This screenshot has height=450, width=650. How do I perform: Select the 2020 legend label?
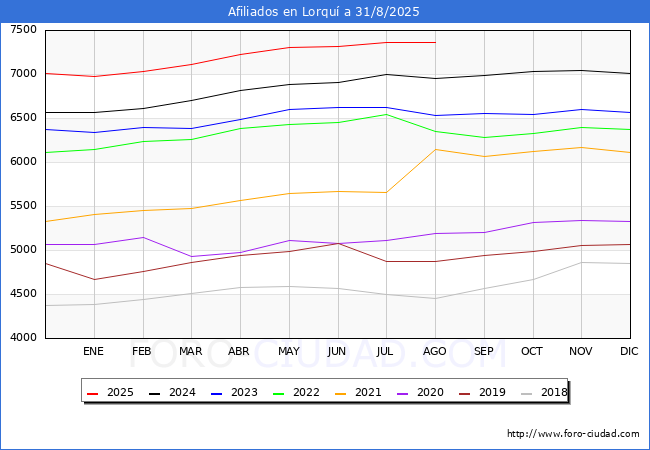tap(430, 392)
